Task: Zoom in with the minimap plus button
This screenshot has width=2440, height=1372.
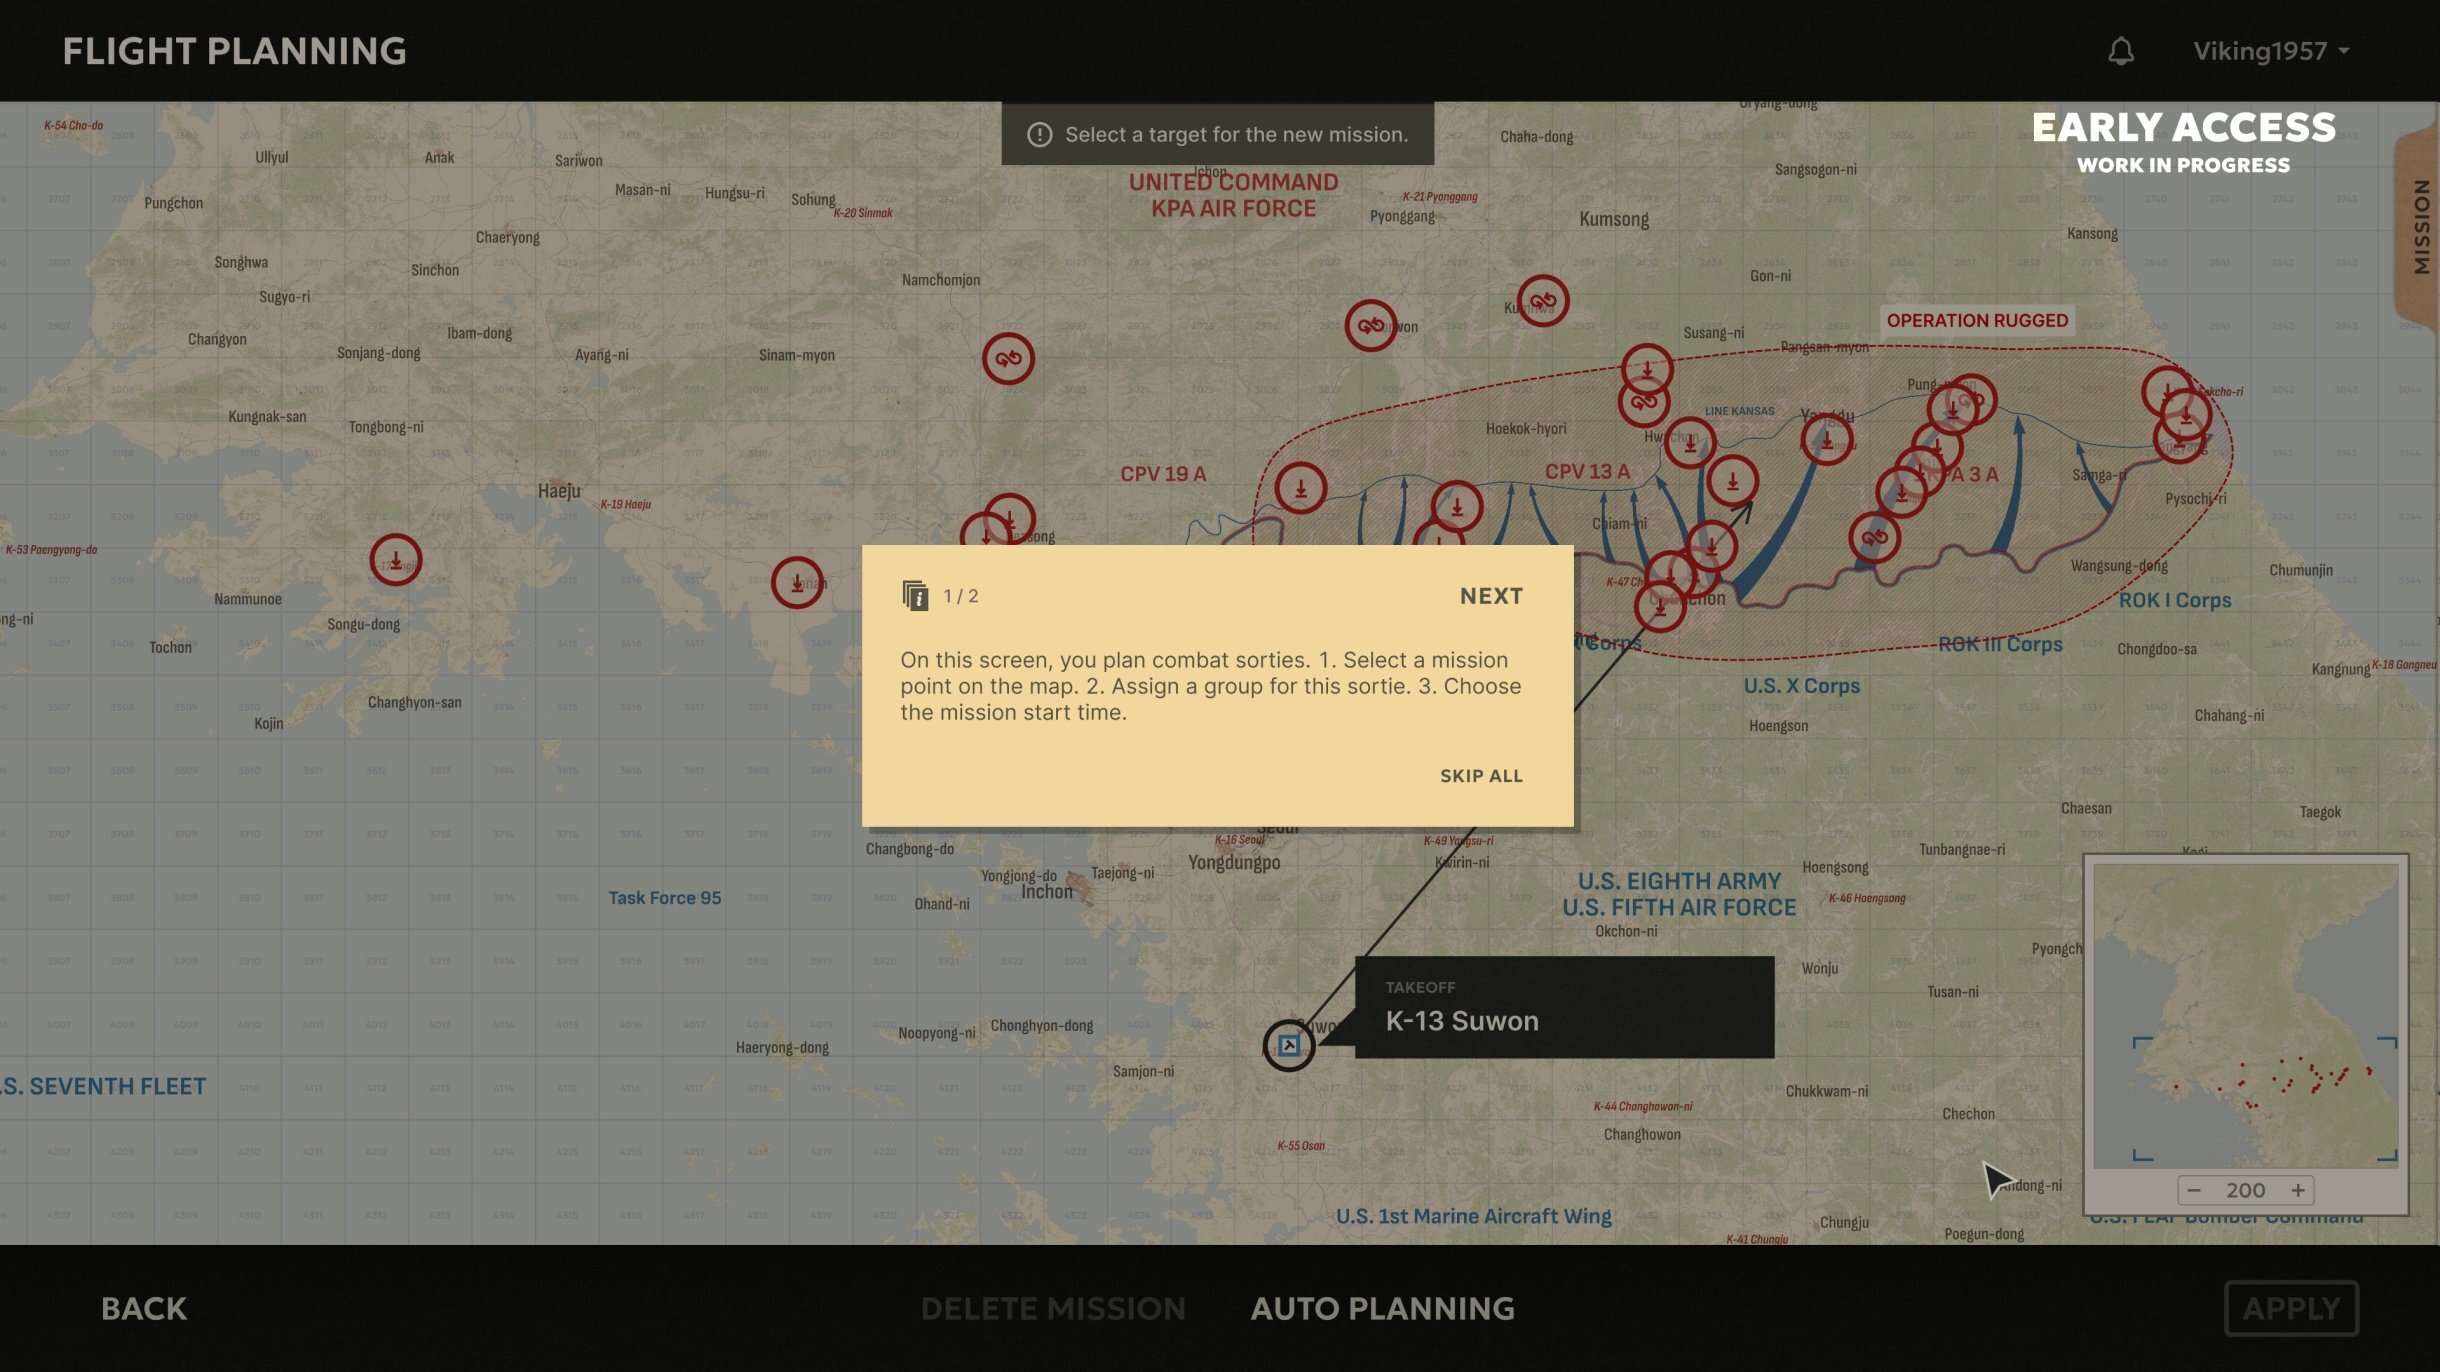Action: coord(2298,1190)
